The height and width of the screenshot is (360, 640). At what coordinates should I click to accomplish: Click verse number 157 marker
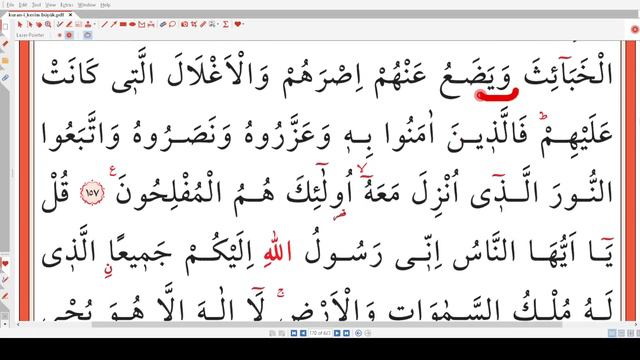[x=92, y=193]
